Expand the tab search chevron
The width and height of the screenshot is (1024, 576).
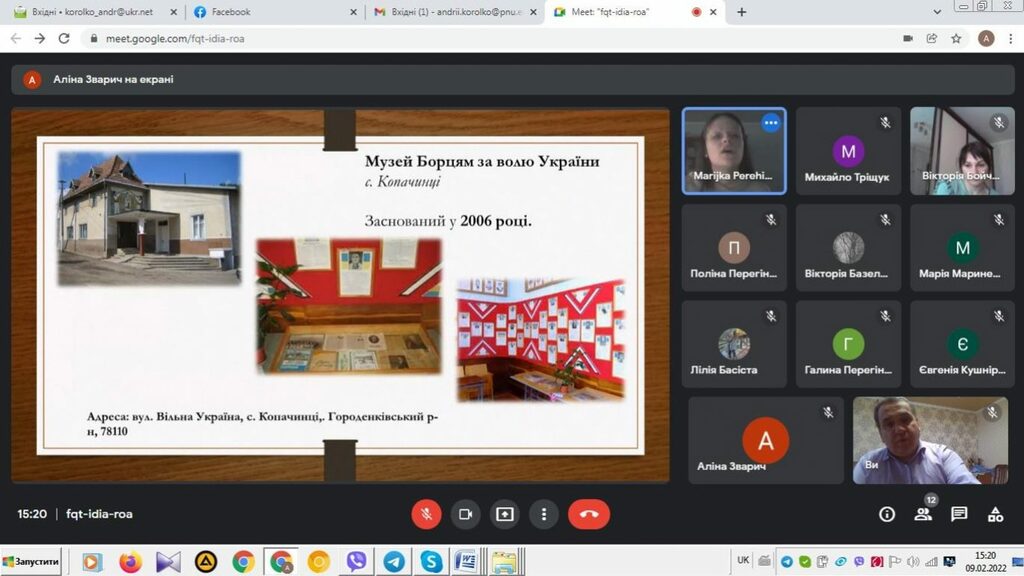pyautogui.click(x=936, y=12)
